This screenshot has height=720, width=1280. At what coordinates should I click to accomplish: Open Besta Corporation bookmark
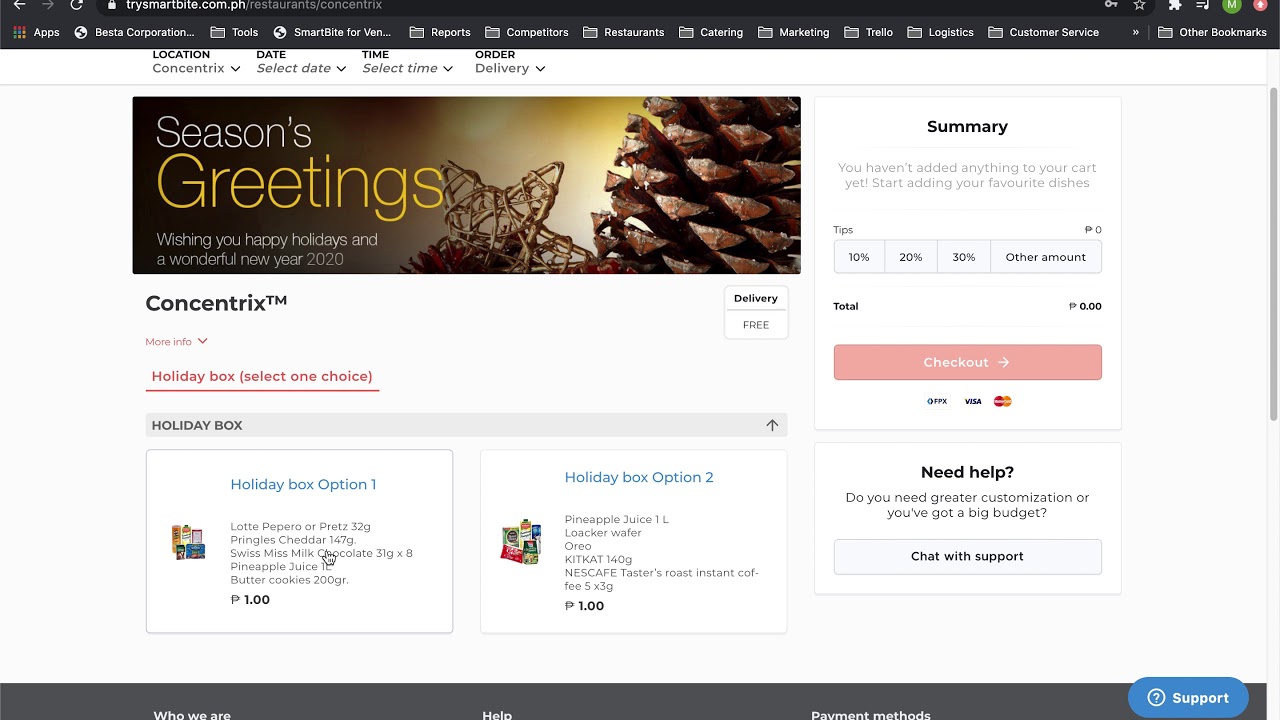pyautogui.click(x=133, y=32)
